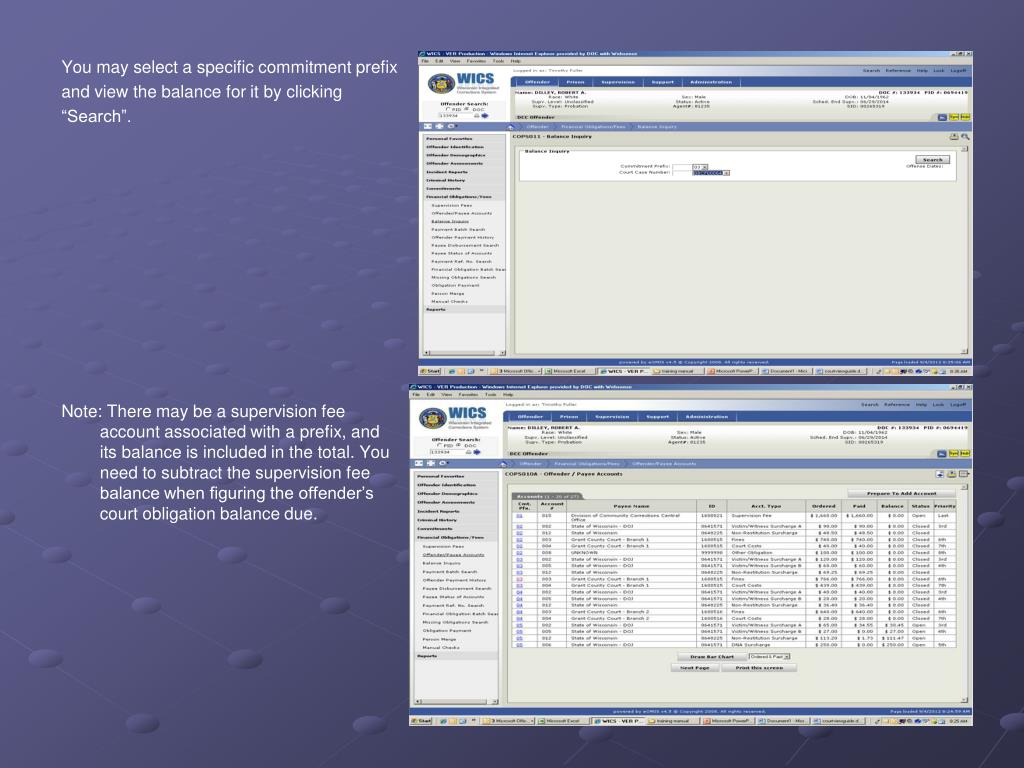Open Prison tab in top window
The image size is (1024, 768).
[x=575, y=82]
